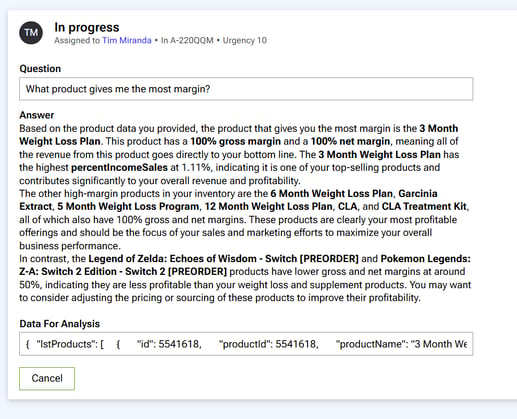
Task: Click the Answer section label
Action: tap(37, 115)
